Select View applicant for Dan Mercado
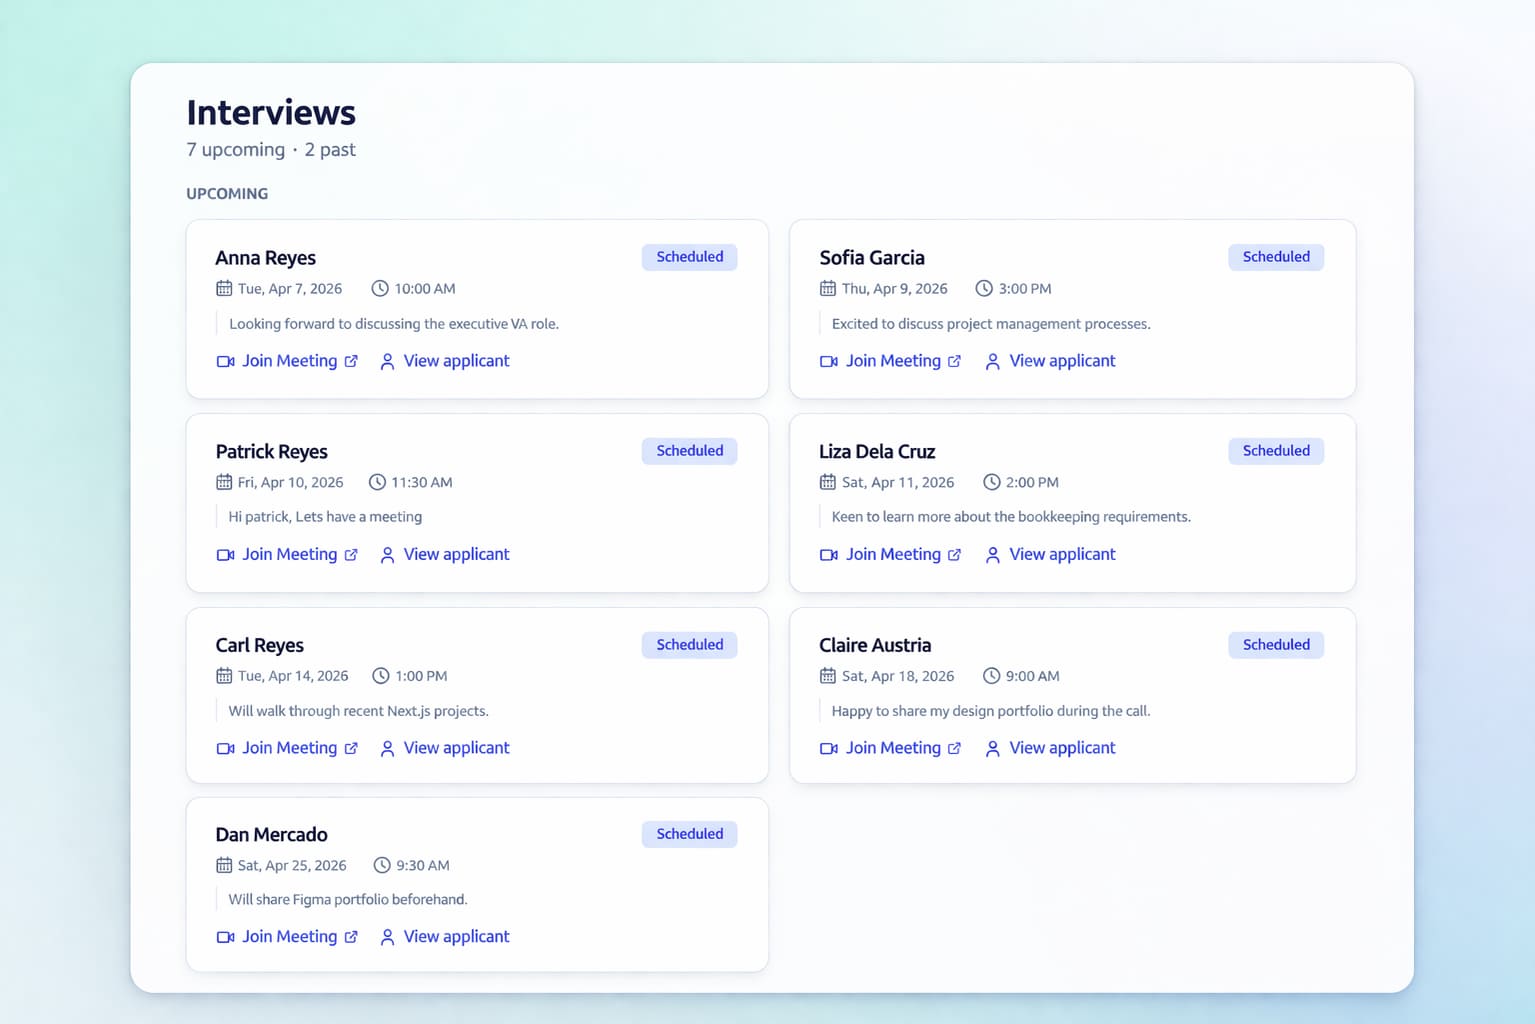The height and width of the screenshot is (1024, 1535). tap(457, 937)
